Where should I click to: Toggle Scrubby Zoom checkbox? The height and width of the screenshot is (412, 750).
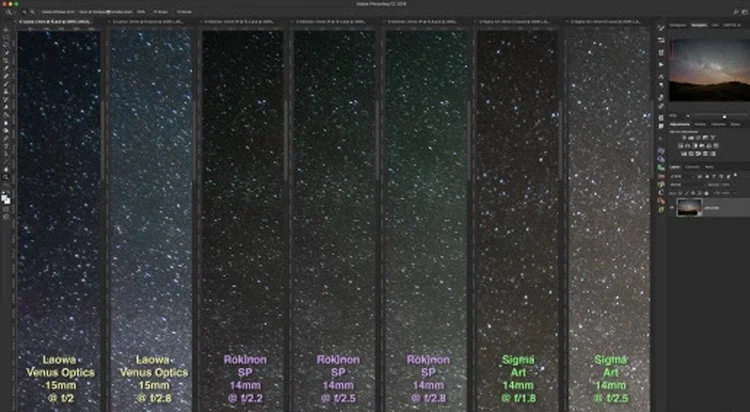[109, 11]
